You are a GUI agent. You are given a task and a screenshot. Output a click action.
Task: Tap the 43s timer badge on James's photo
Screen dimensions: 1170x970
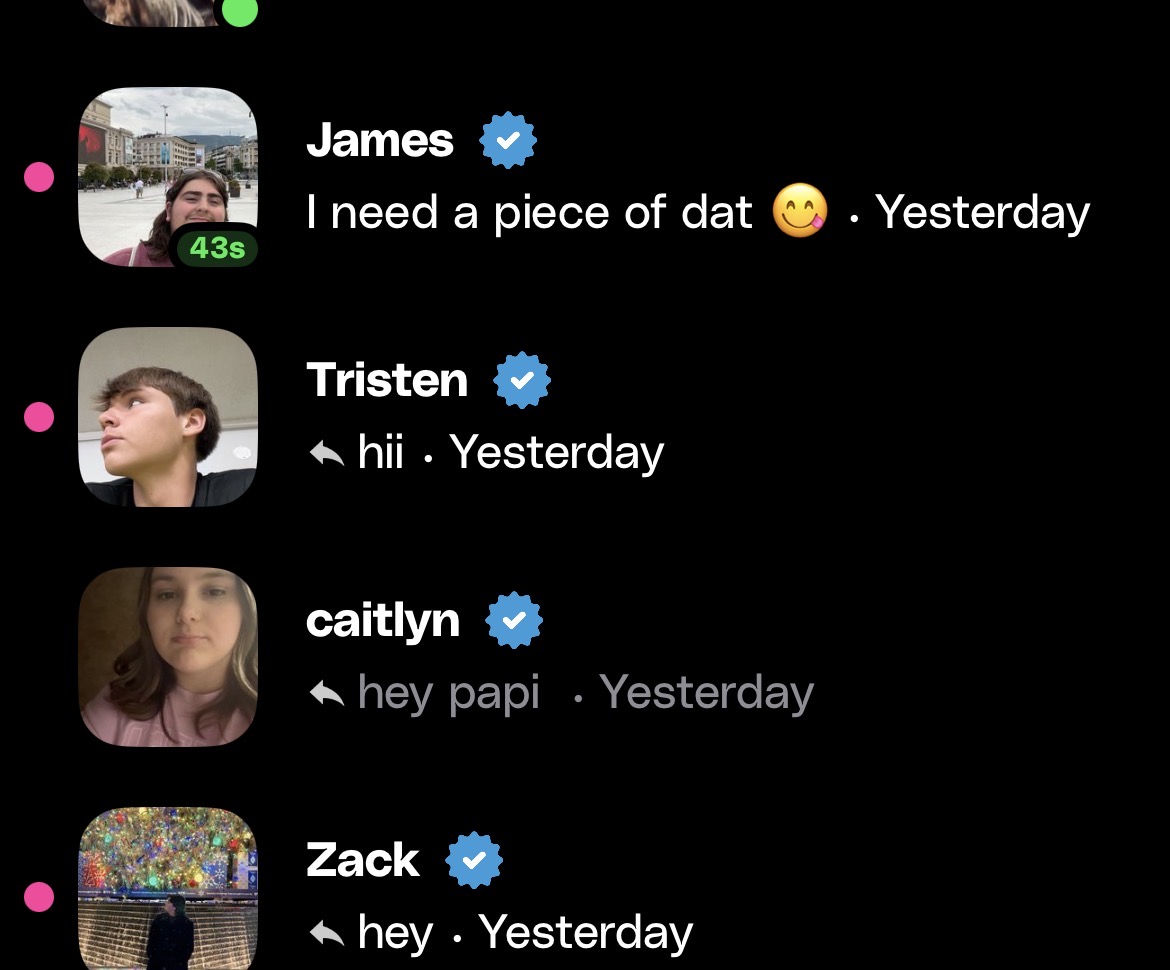216,248
